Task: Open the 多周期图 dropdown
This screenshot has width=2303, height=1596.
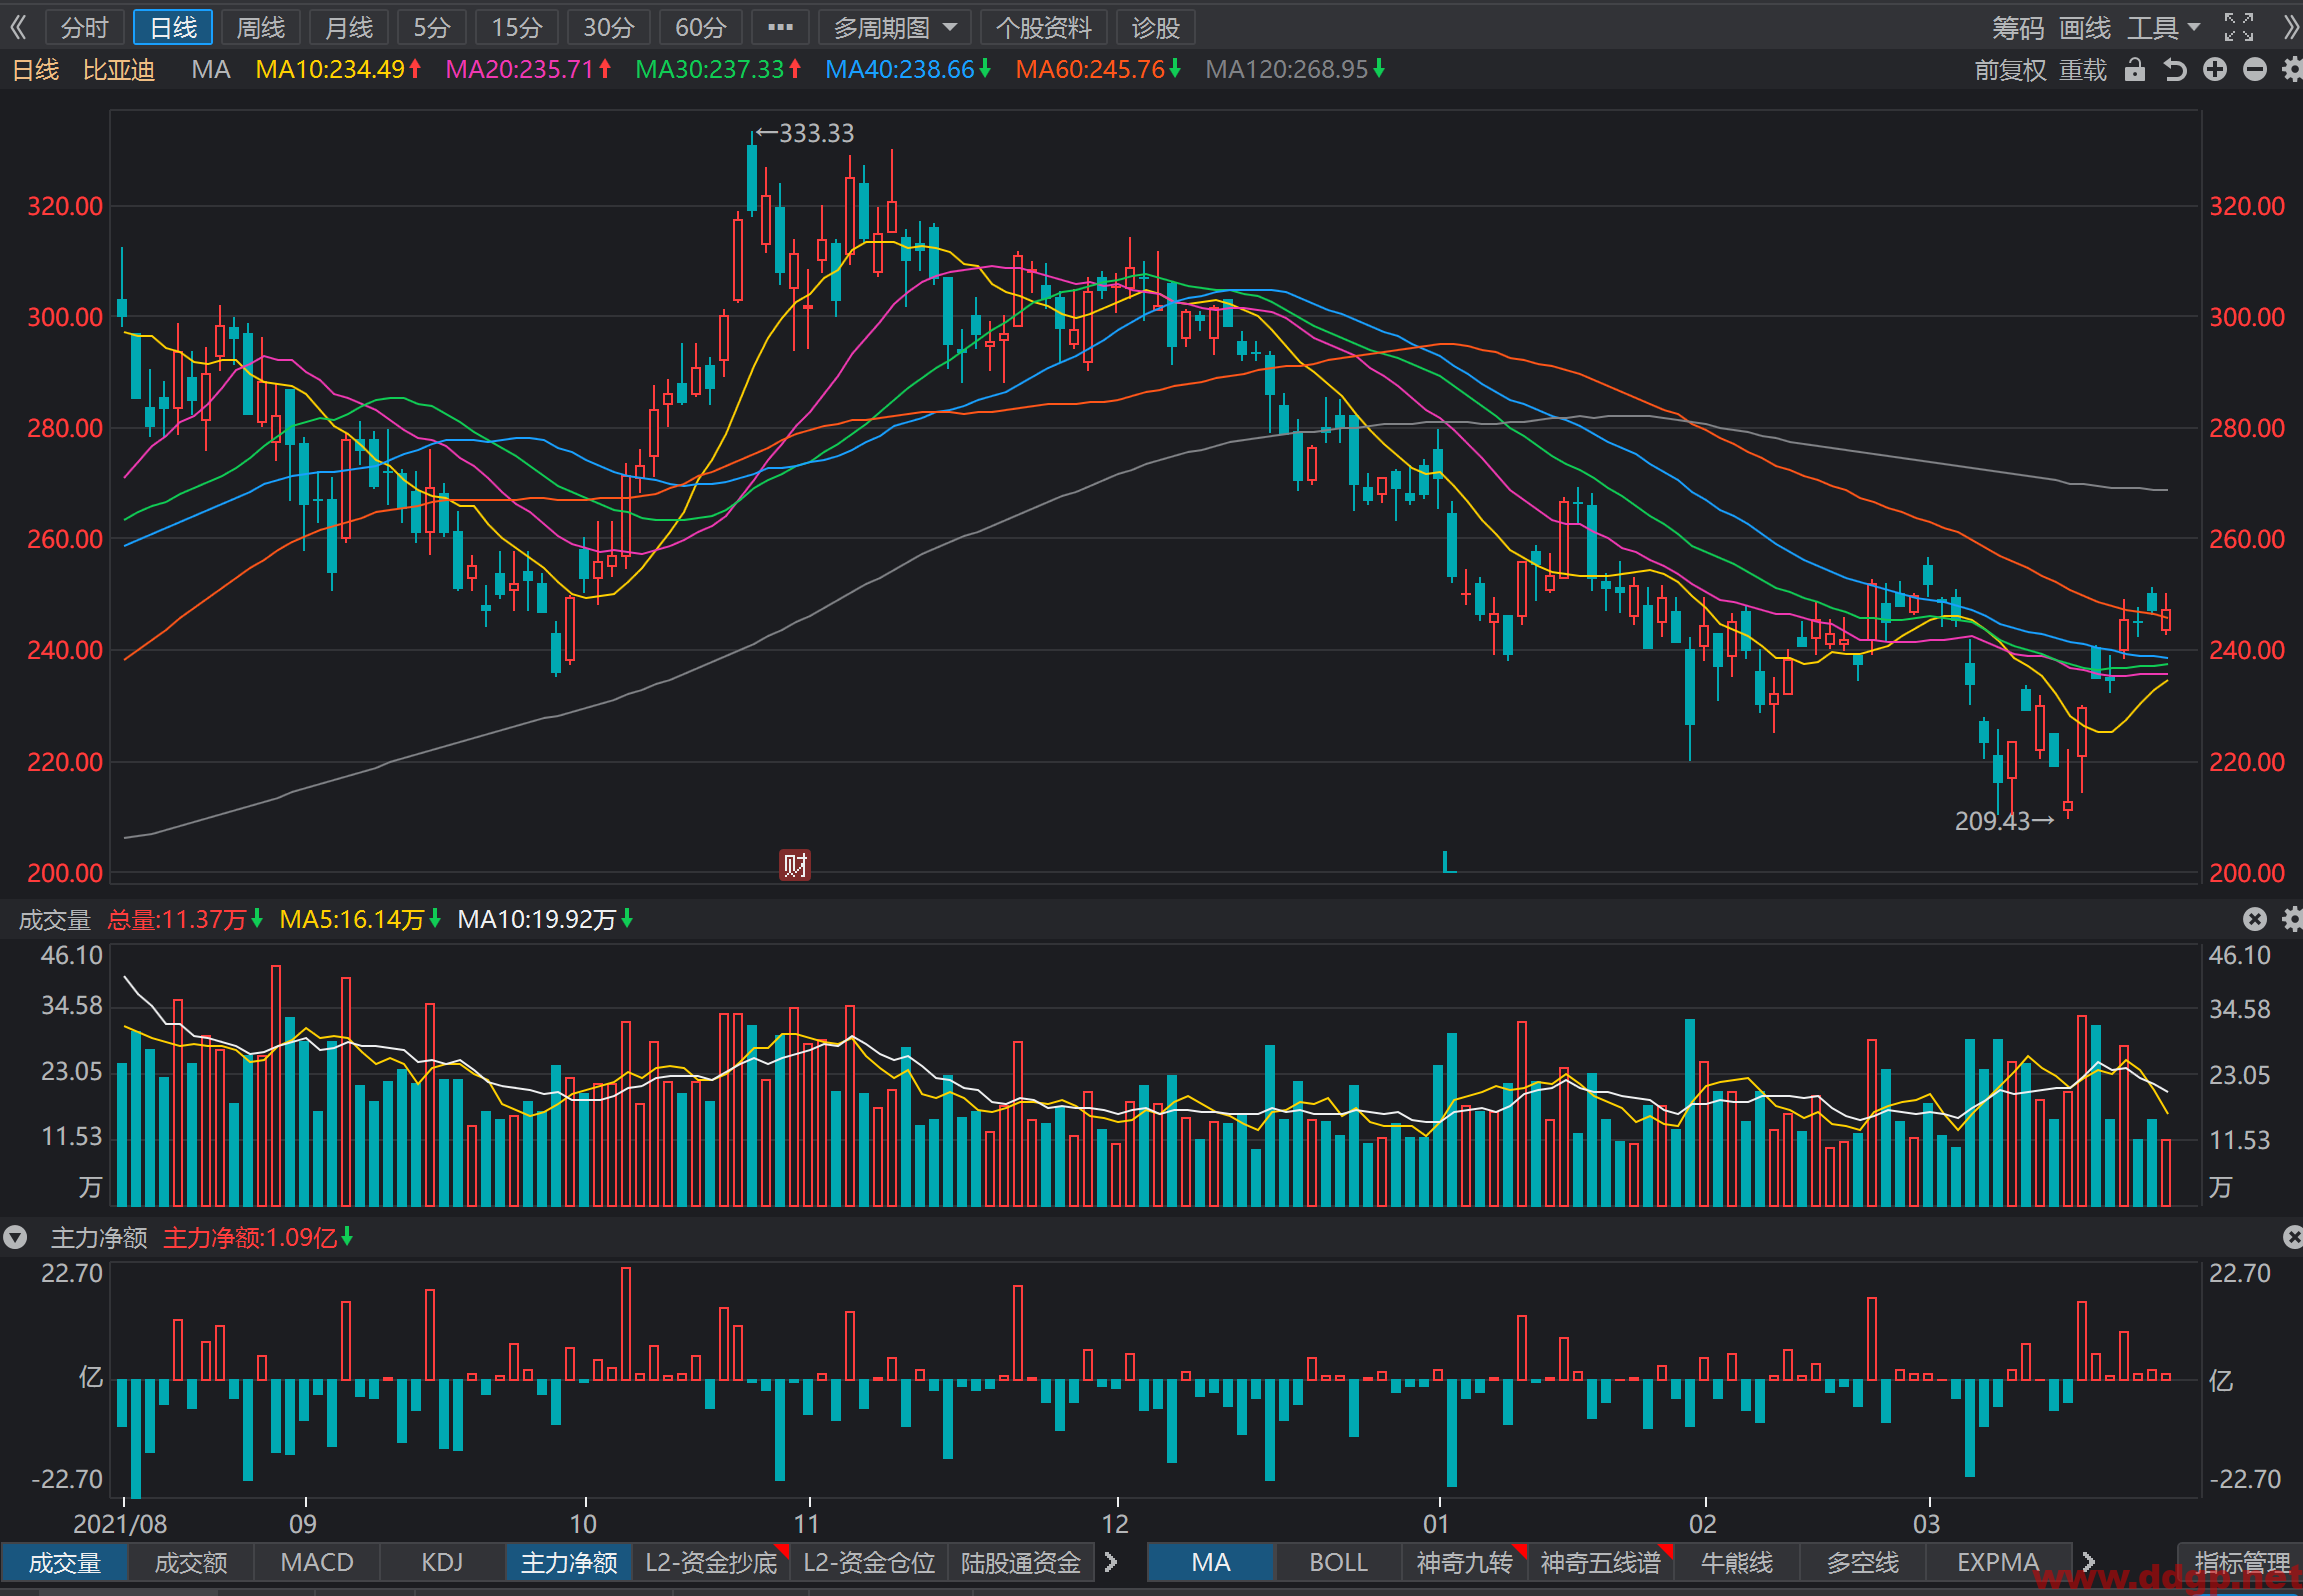Action: [x=895, y=27]
